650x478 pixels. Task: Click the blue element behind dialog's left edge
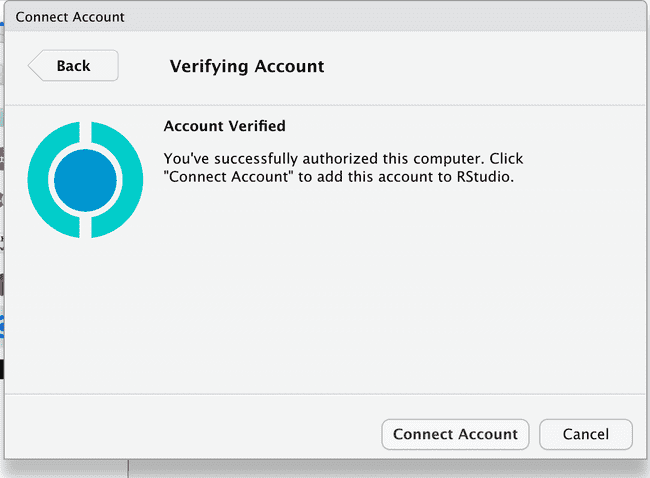click(2, 327)
